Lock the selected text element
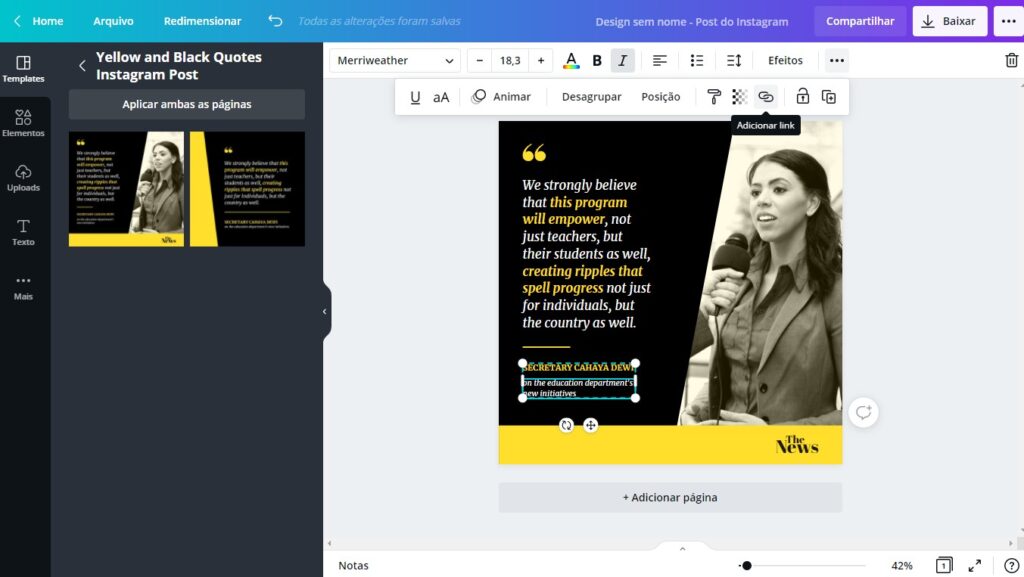The image size is (1024, 577). pos(802,96)
